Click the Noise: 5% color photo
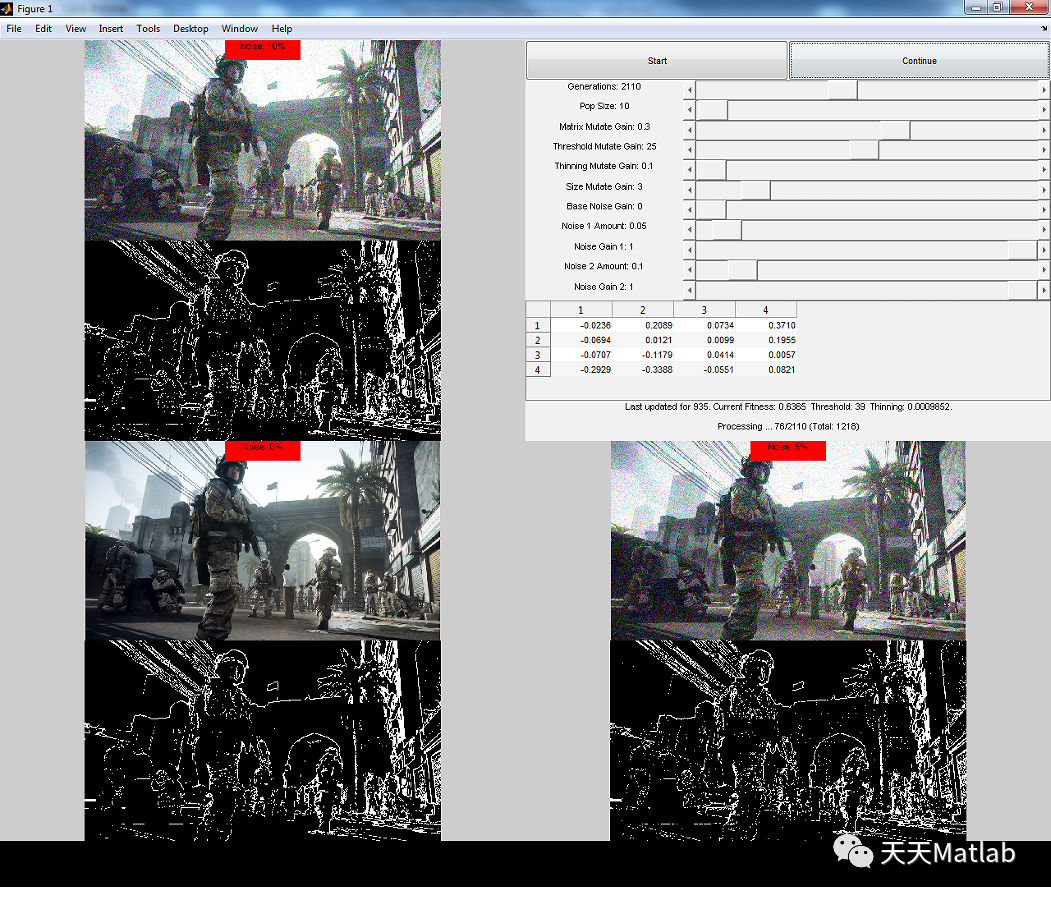1051x900 pixels. (x=788, y=541)
